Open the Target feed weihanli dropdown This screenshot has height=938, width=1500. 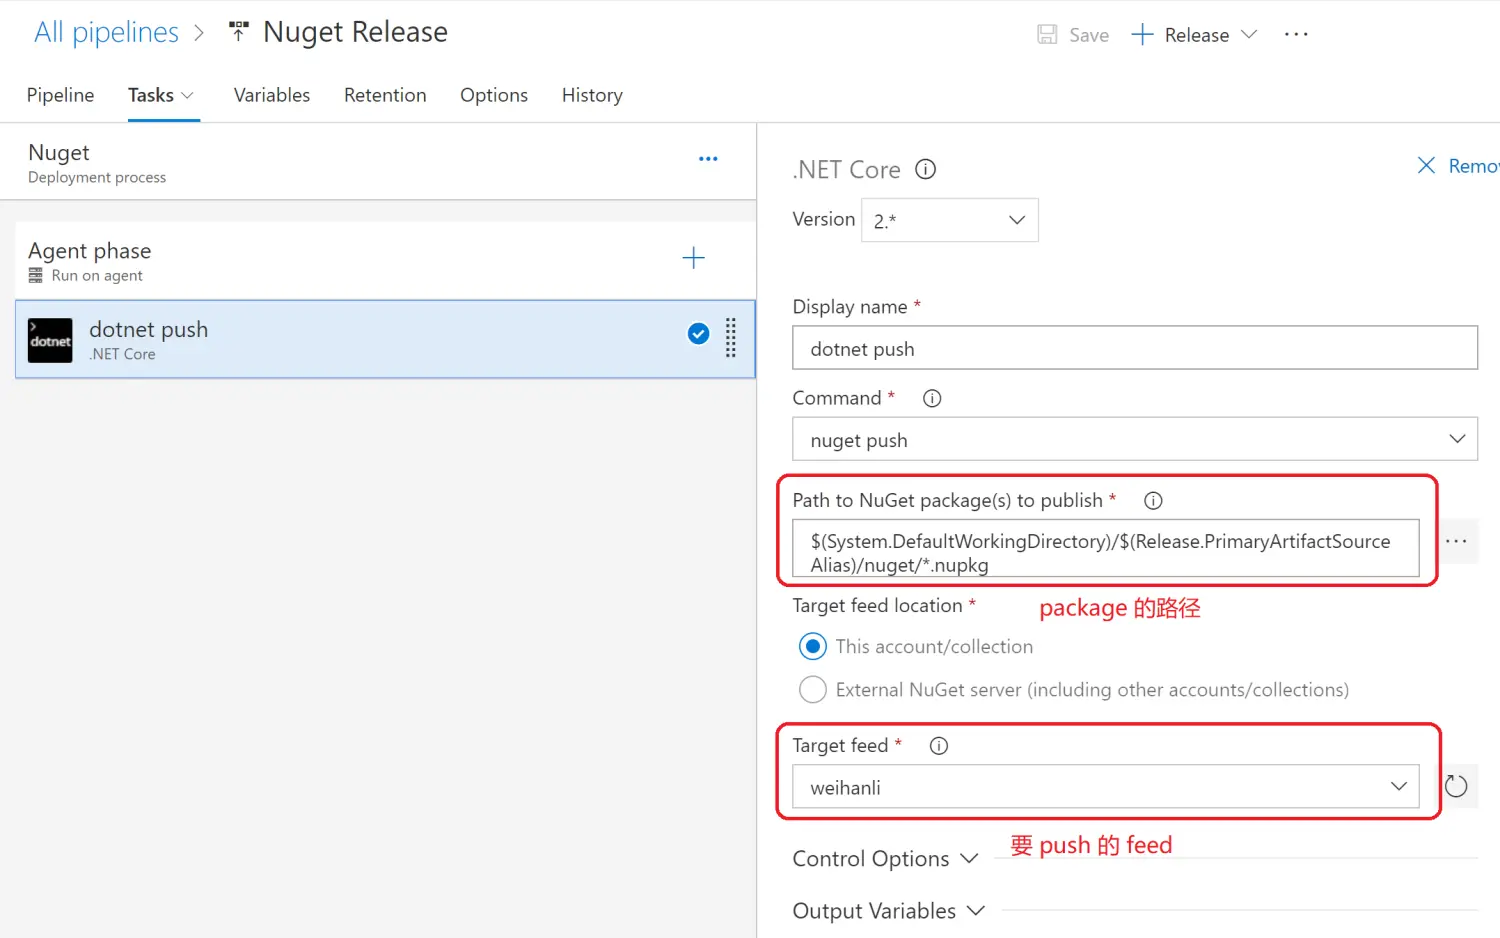(1106, 787)
